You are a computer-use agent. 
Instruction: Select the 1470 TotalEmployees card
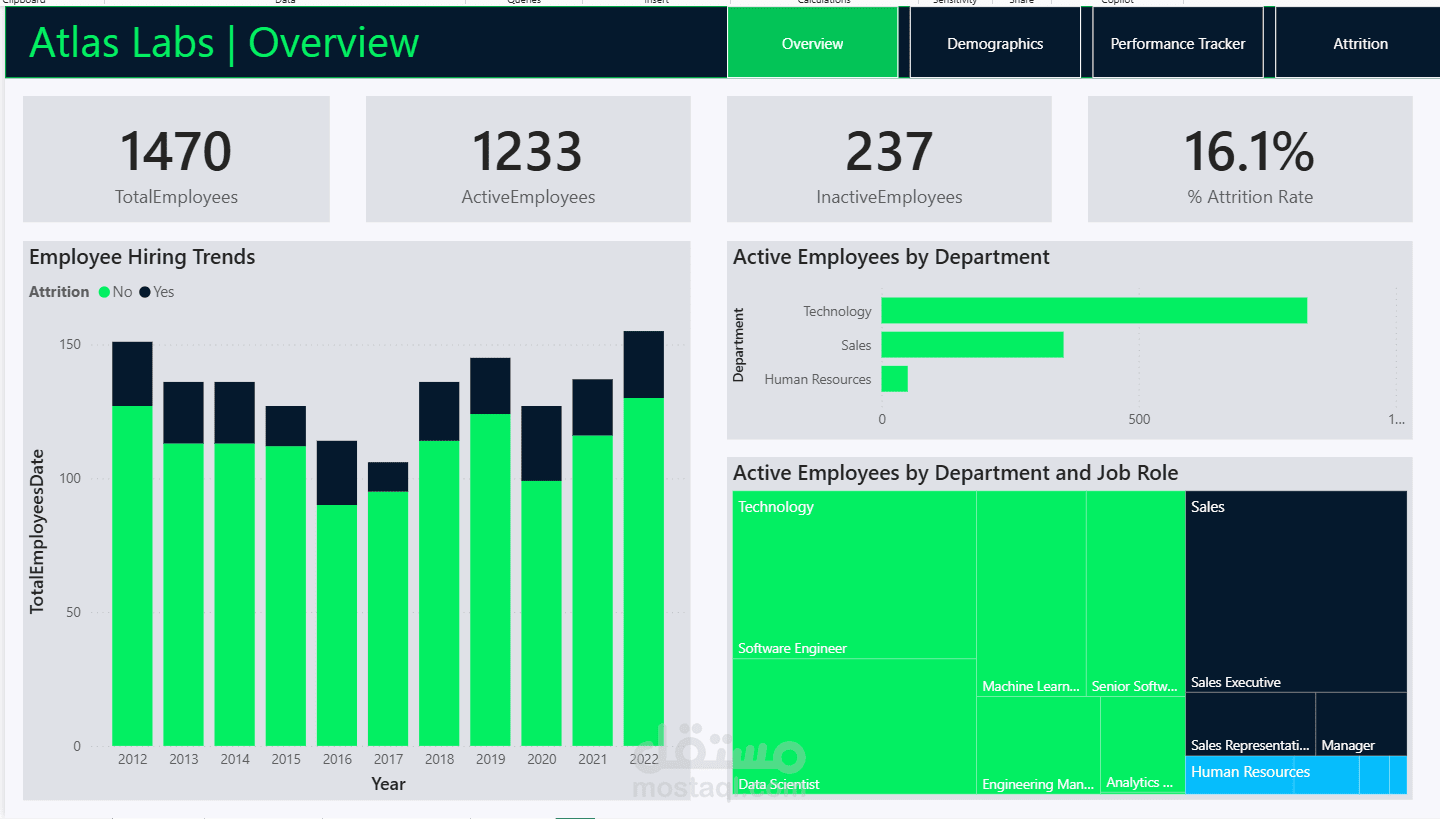pyautogui.click(x=176, y=159)
